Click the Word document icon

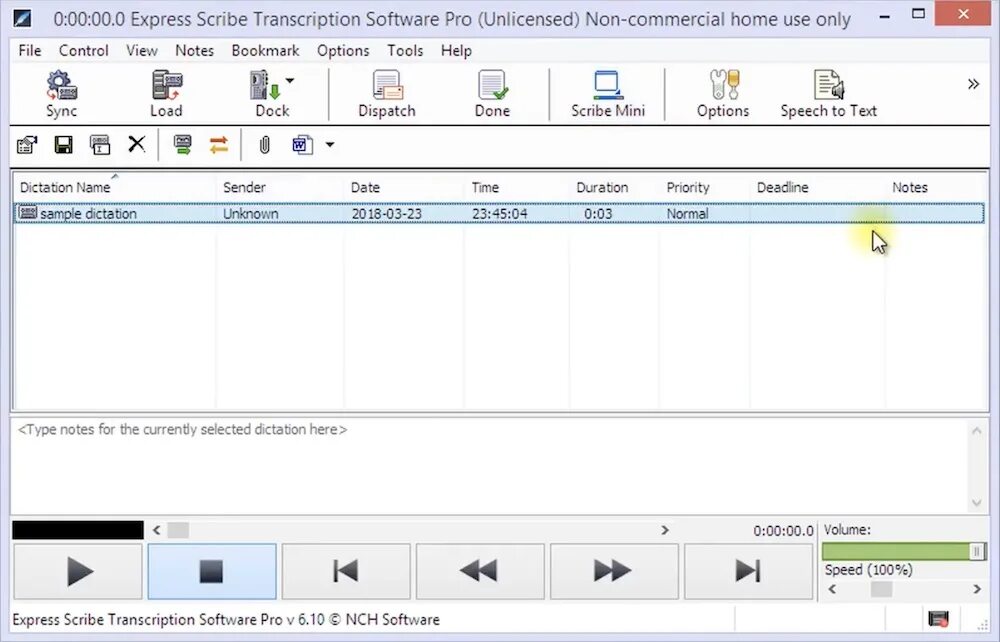click(302, 145)
